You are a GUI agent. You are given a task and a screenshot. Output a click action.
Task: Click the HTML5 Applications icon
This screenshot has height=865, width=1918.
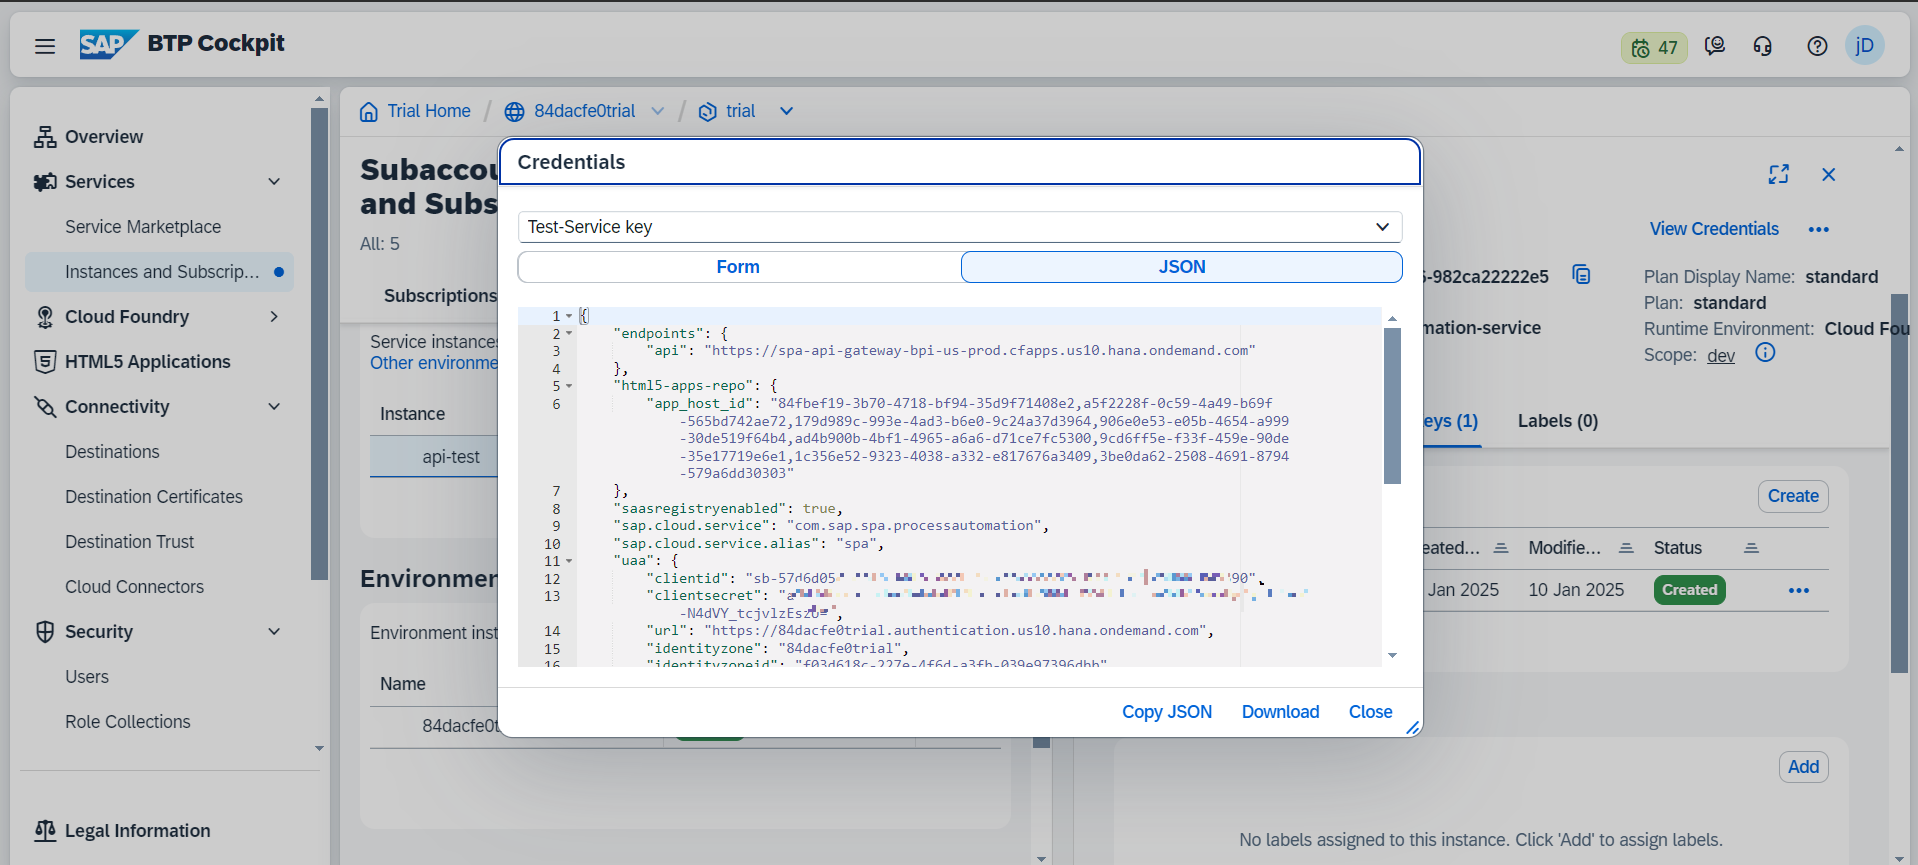tap(45, 362)
